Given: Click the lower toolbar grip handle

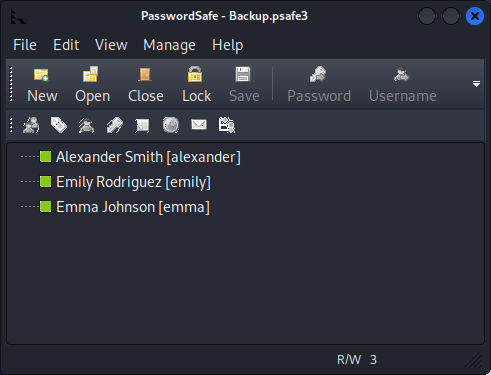Looking at the screenshot, I should click(11, 125).
